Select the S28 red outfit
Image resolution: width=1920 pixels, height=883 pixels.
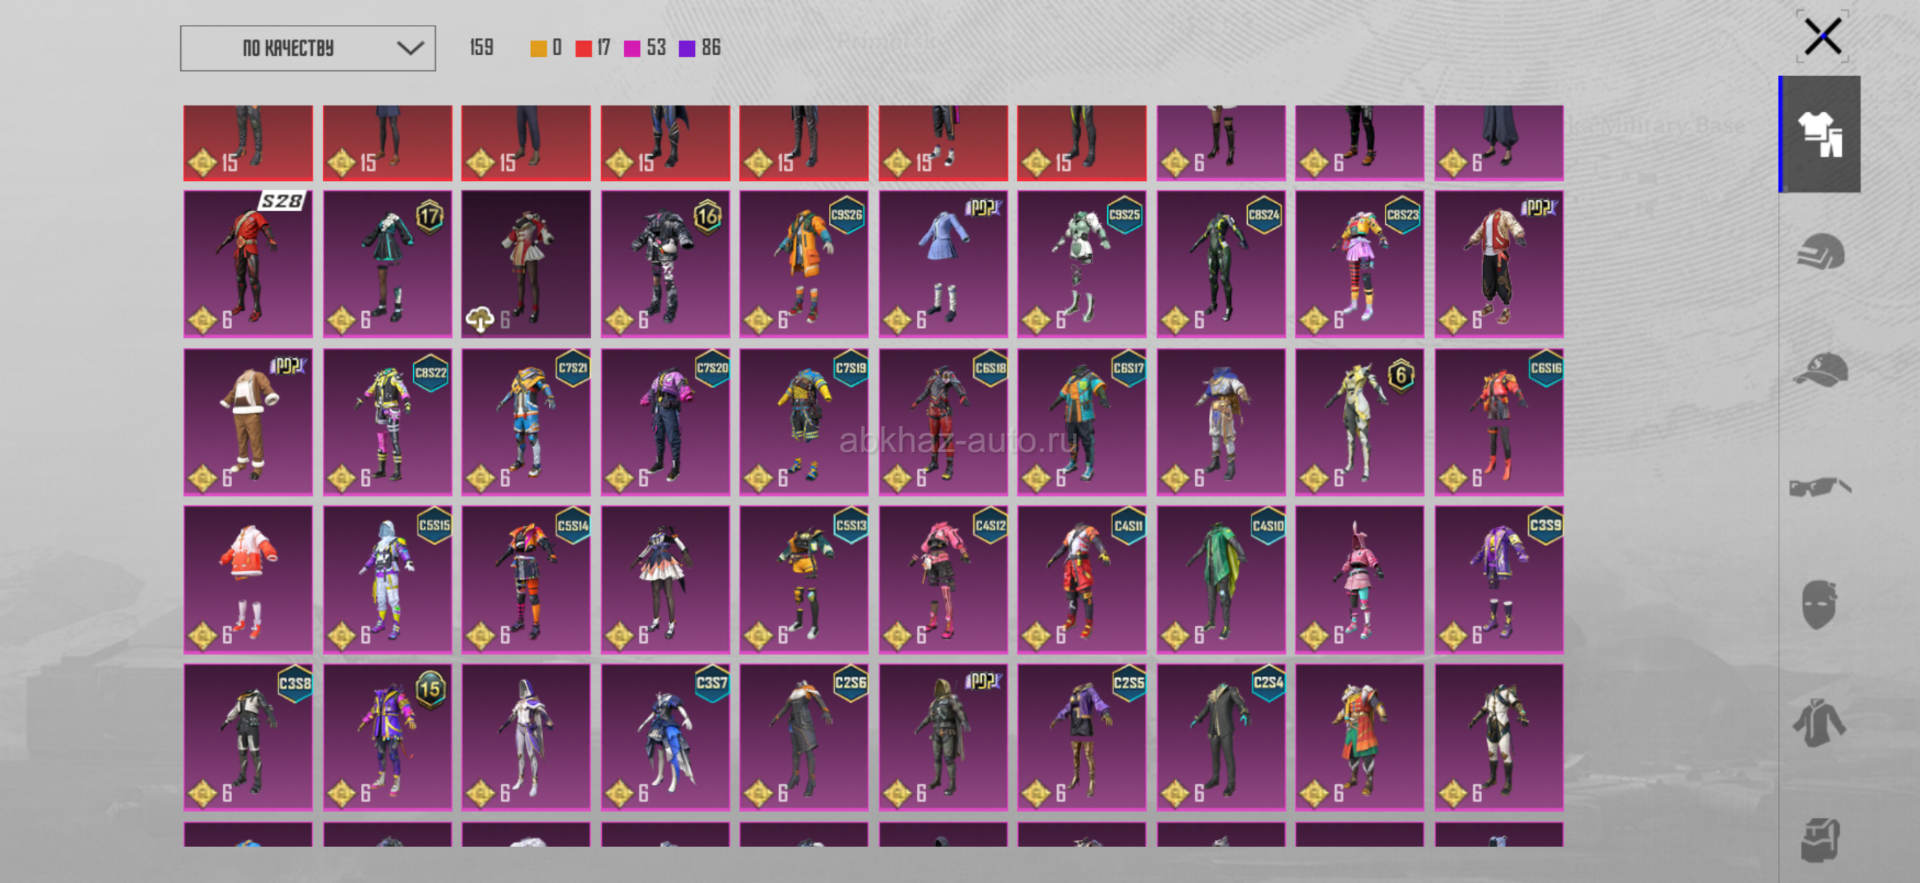(248, 264)
